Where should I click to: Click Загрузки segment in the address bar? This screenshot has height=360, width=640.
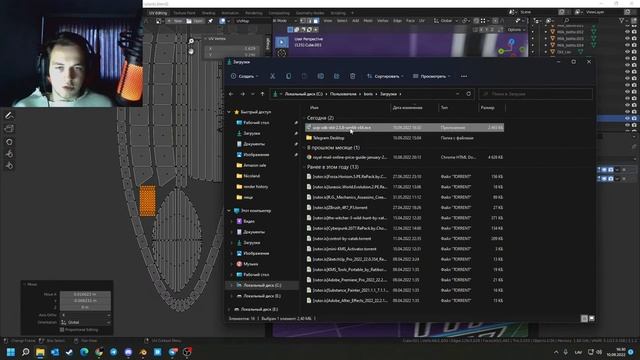pos(388,94)
